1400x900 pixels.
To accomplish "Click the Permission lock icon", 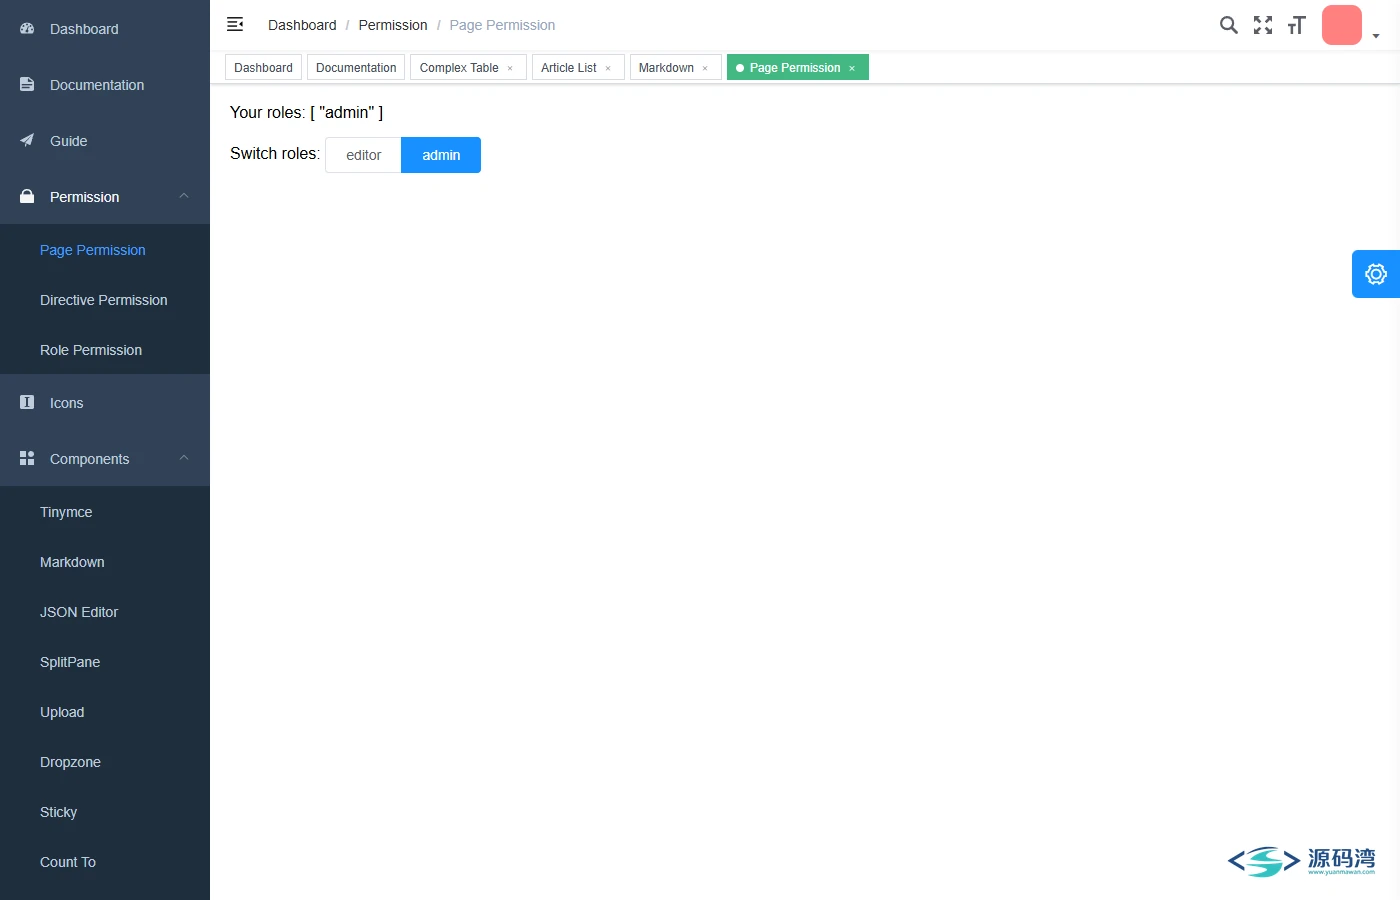I will pyautogui.click(x=27, y=197).
